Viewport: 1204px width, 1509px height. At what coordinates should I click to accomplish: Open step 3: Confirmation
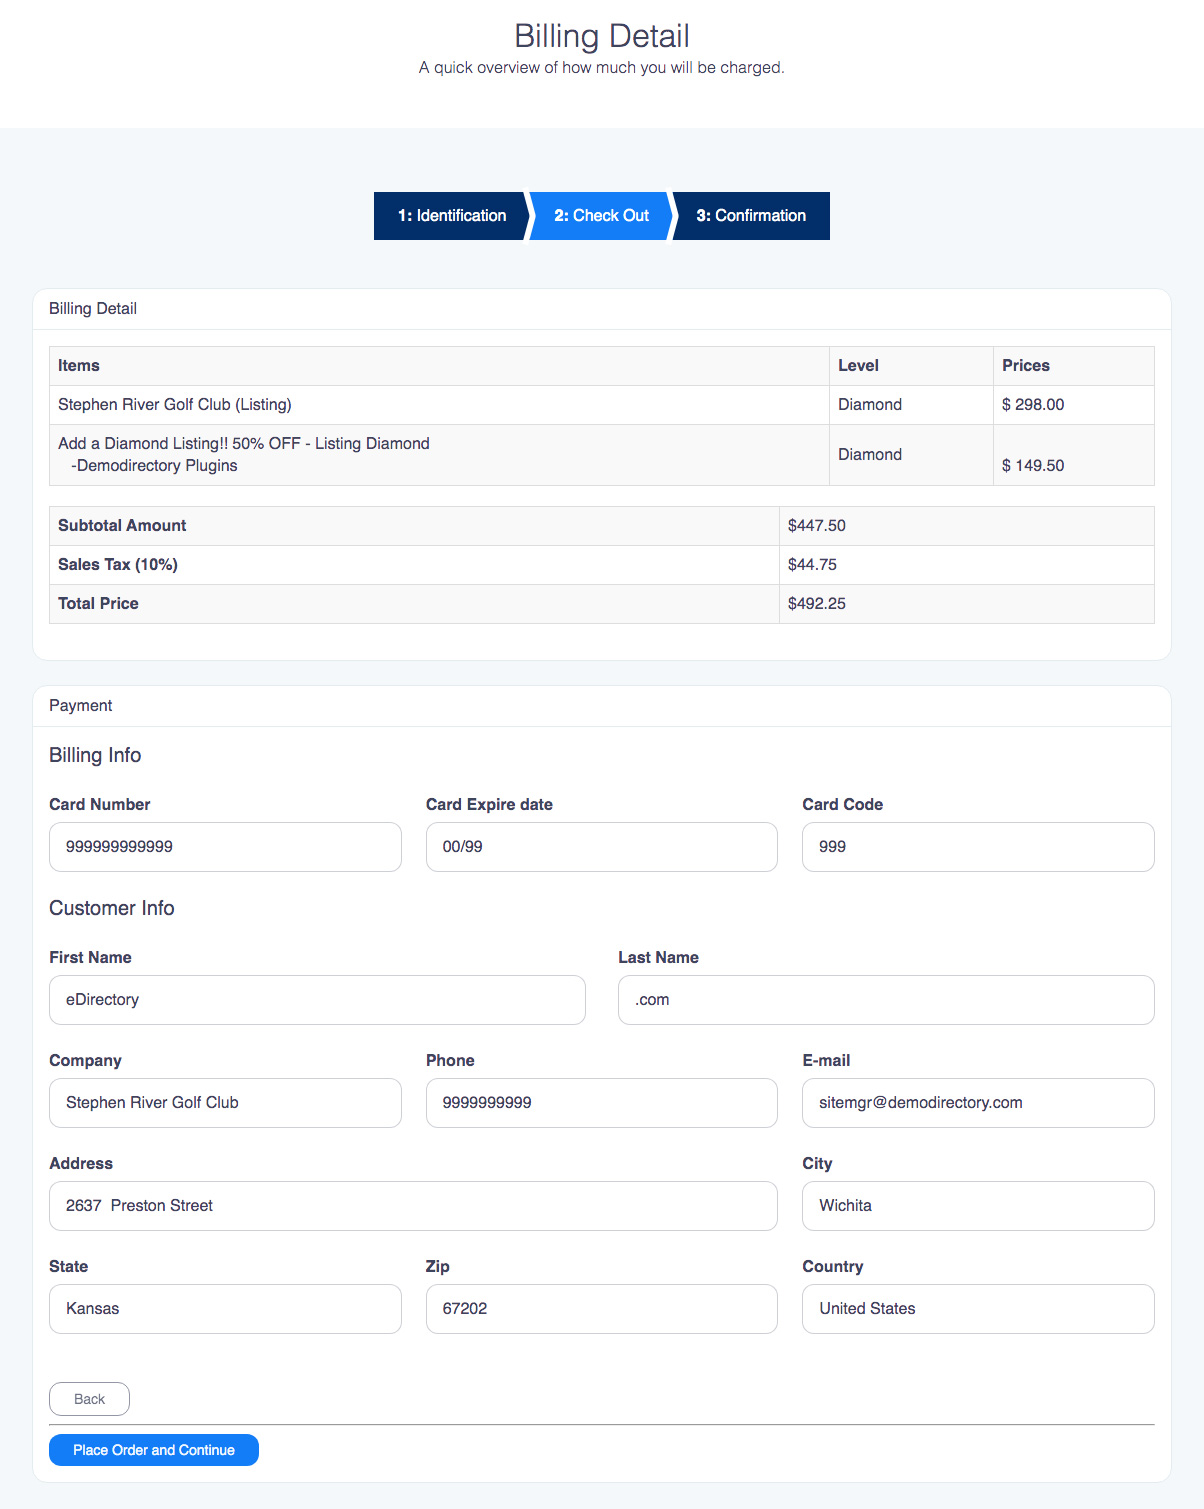[751, 216]
